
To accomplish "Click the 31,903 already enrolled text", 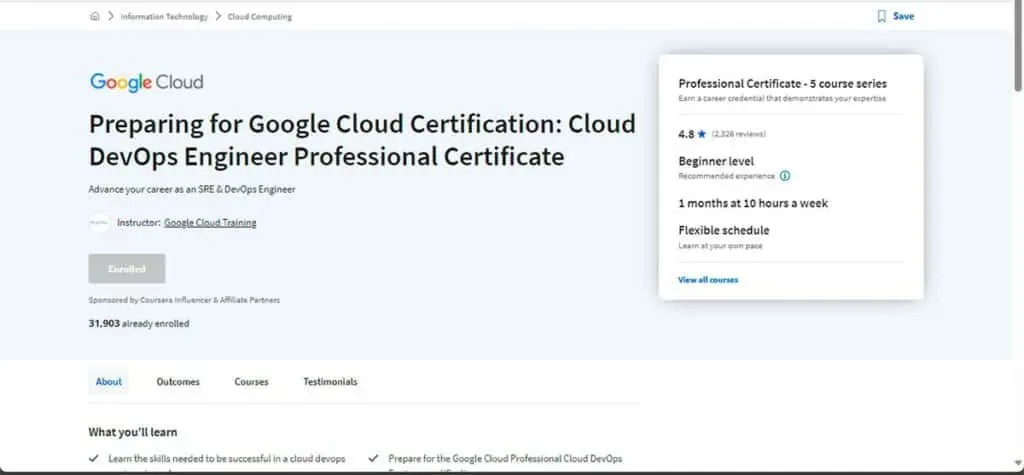I will (x=139, y=323).
